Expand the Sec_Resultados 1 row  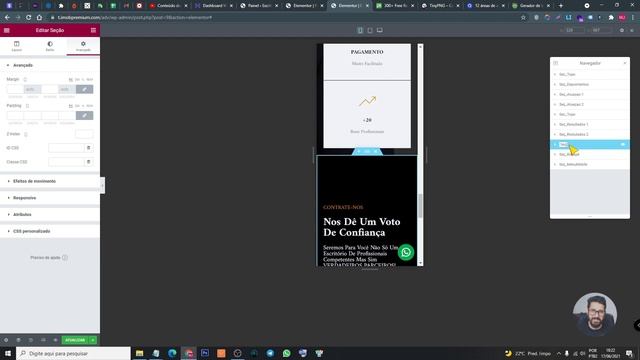pos(555,124)
